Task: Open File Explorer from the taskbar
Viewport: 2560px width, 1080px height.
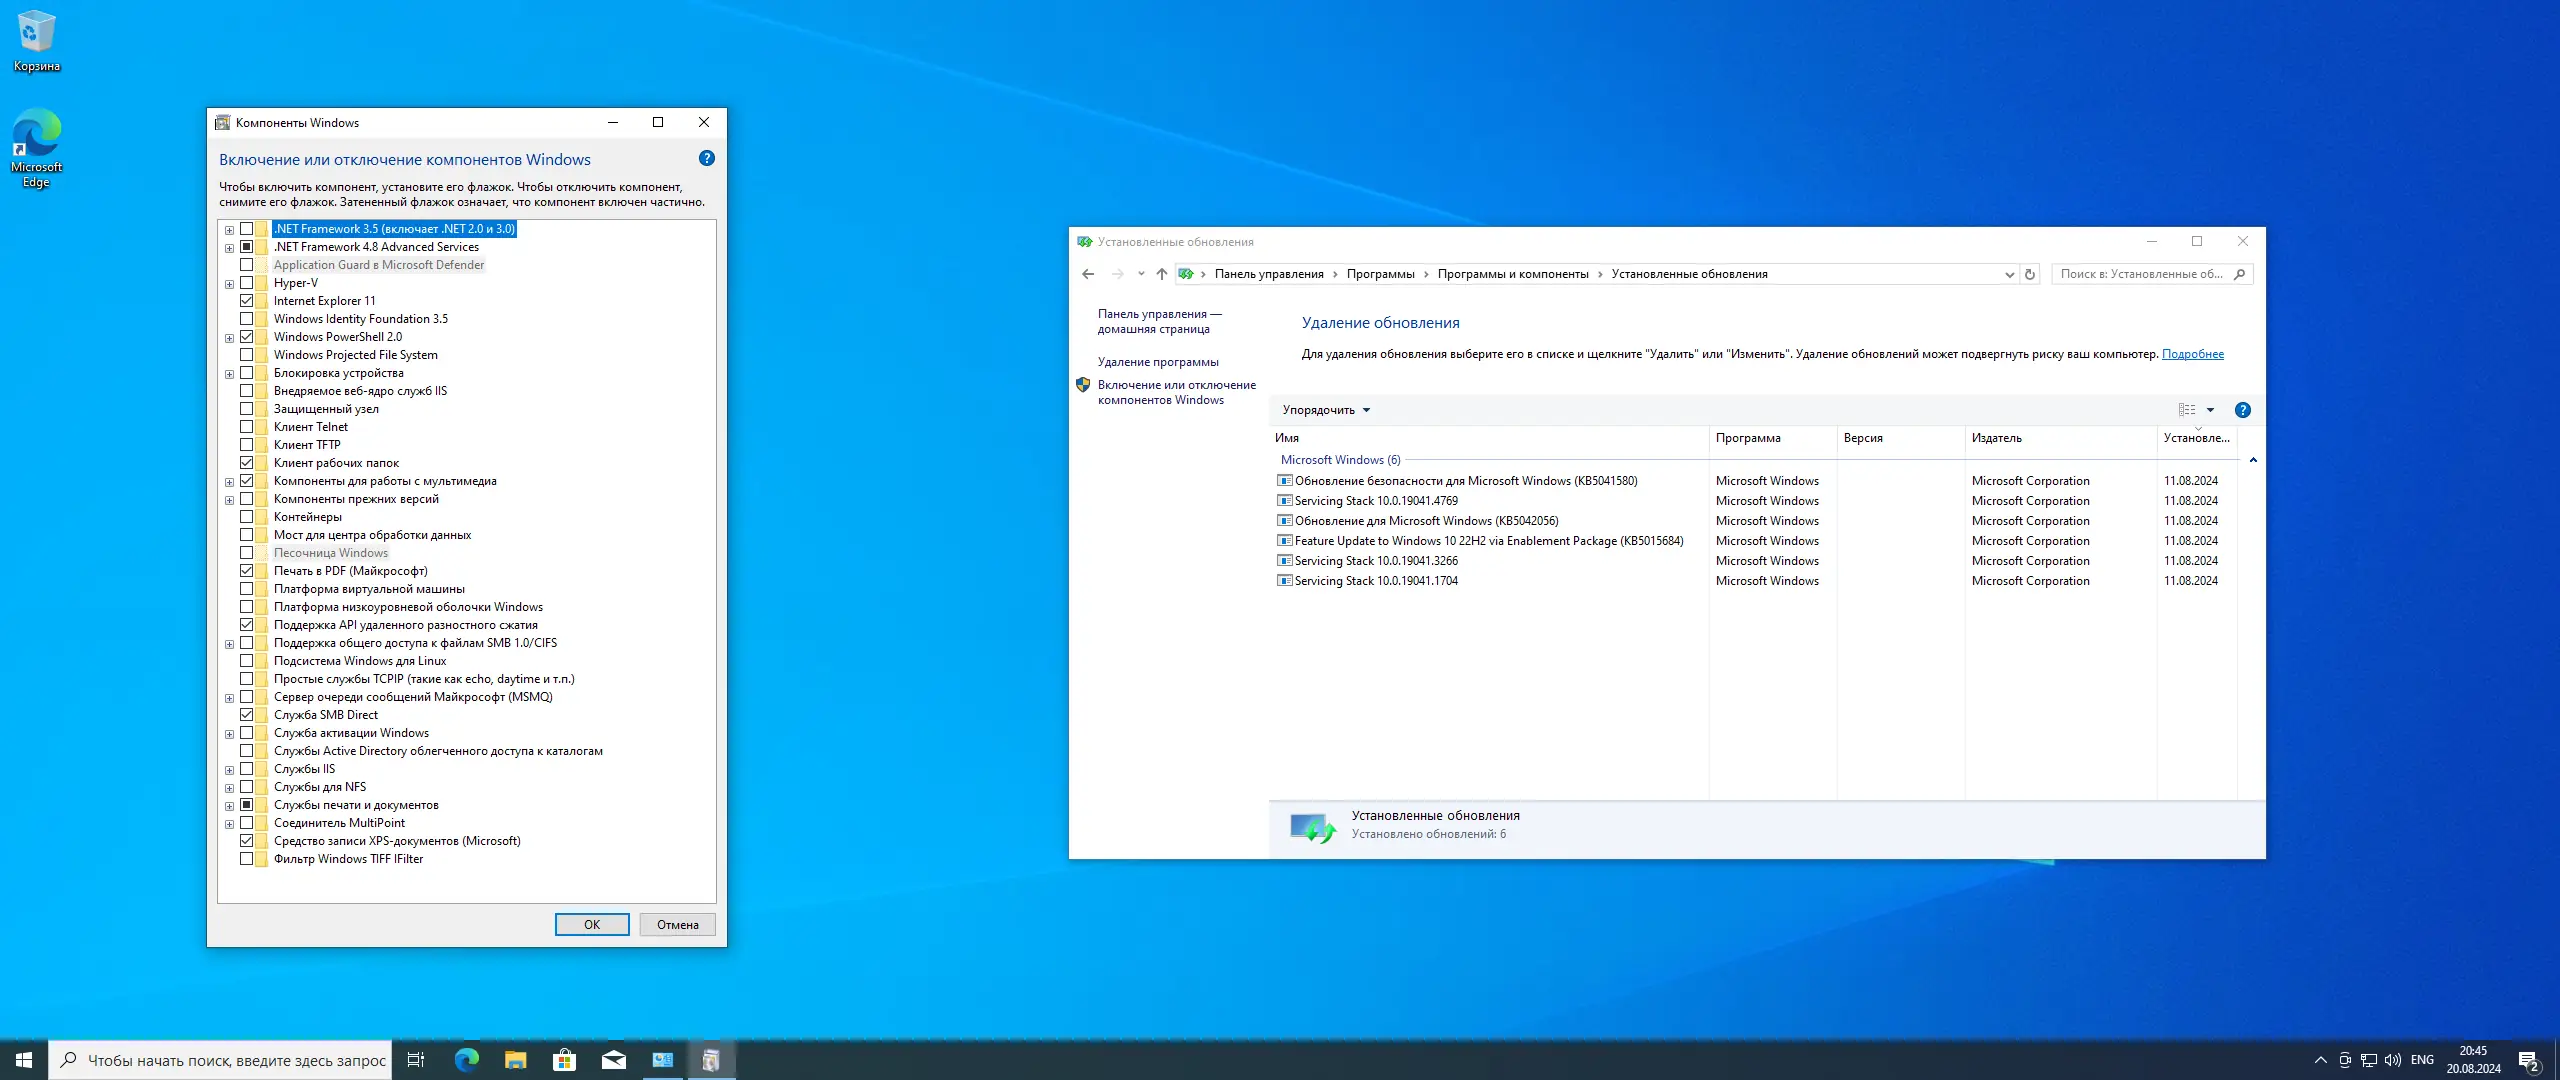Action: click(515, 1060)
